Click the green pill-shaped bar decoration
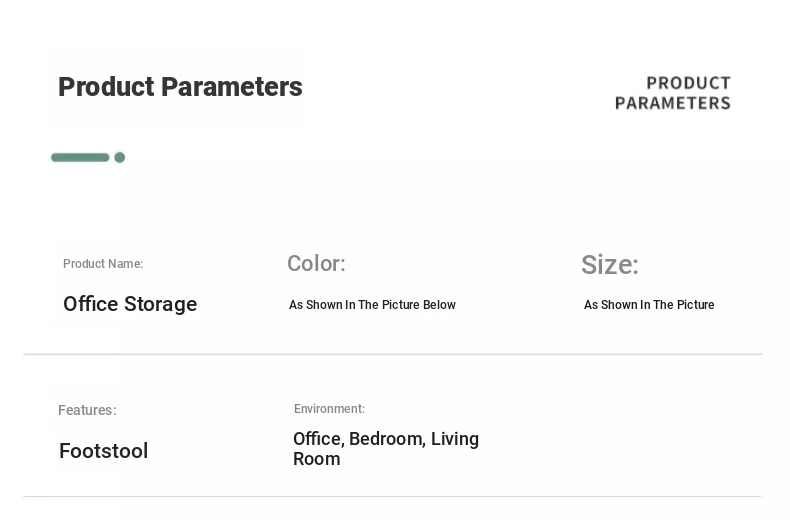Viewport: 790px width, 520px height. point(80,158)
